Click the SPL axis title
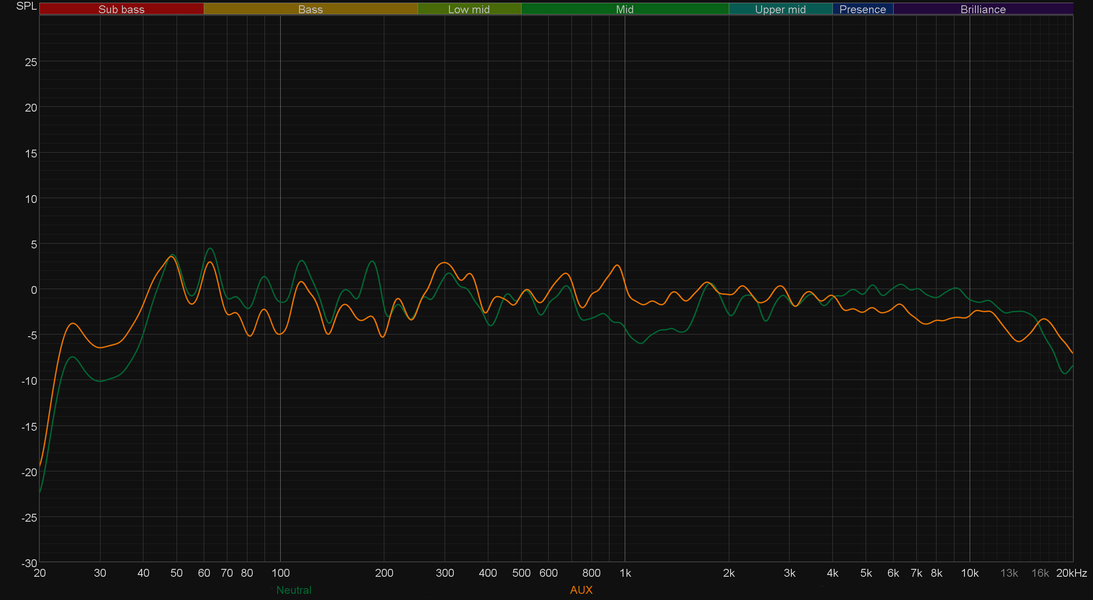This screenshot has width=1093, height=600. pos(26,6)
